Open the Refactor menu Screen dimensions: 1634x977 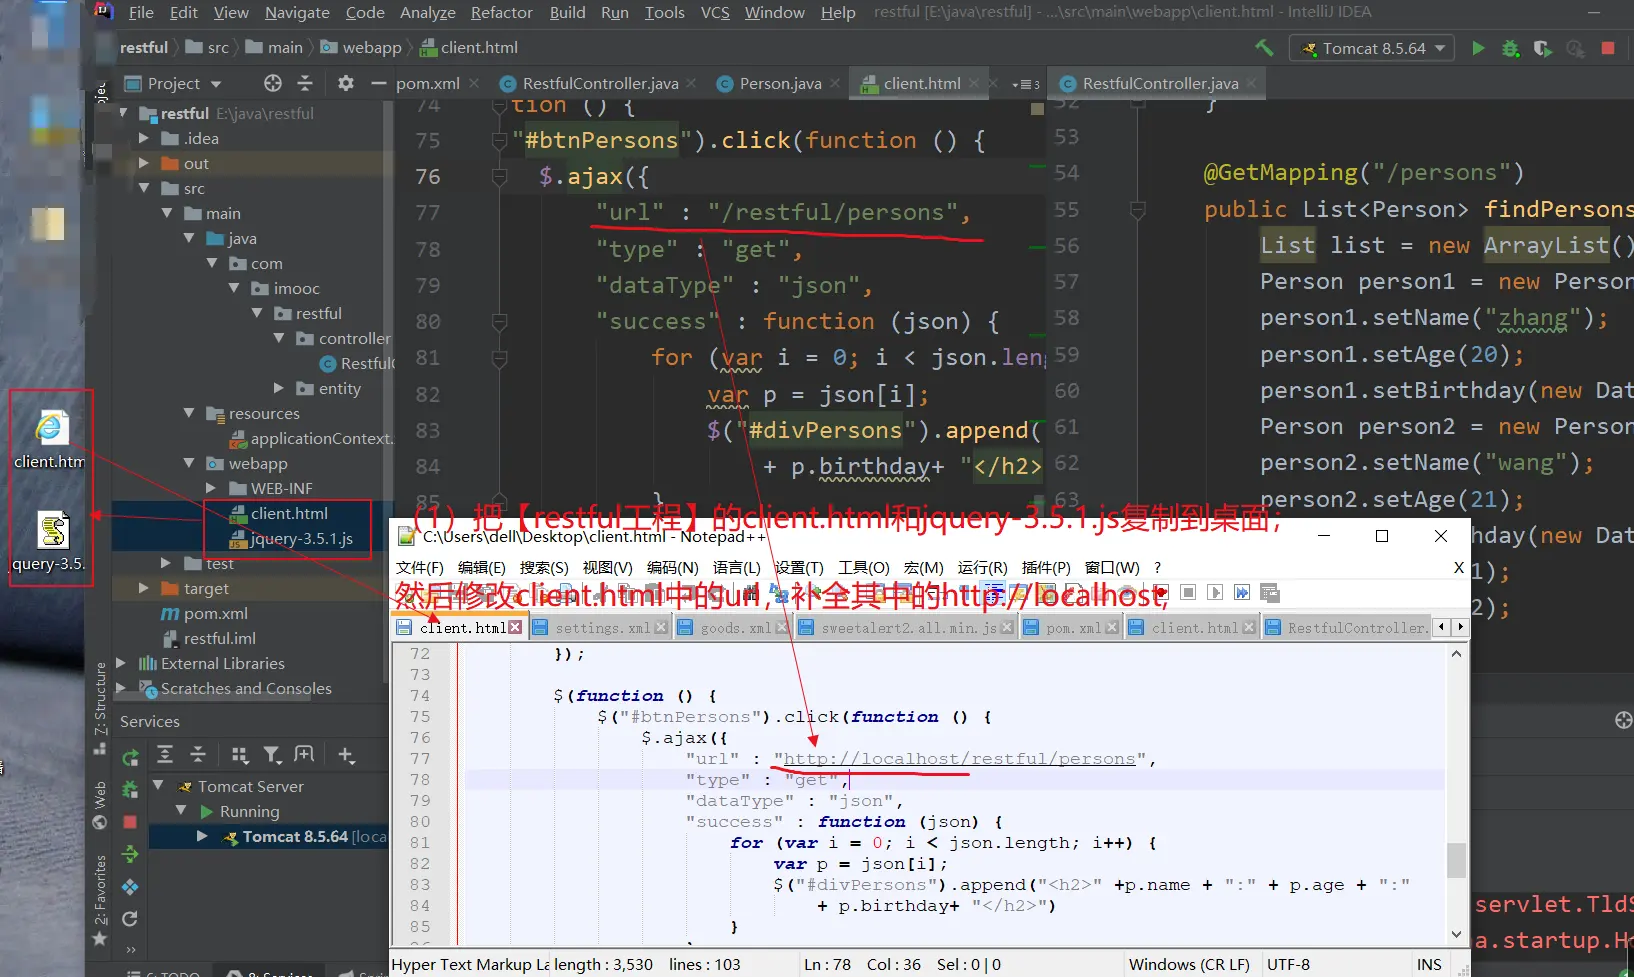[x=501, y=13]
